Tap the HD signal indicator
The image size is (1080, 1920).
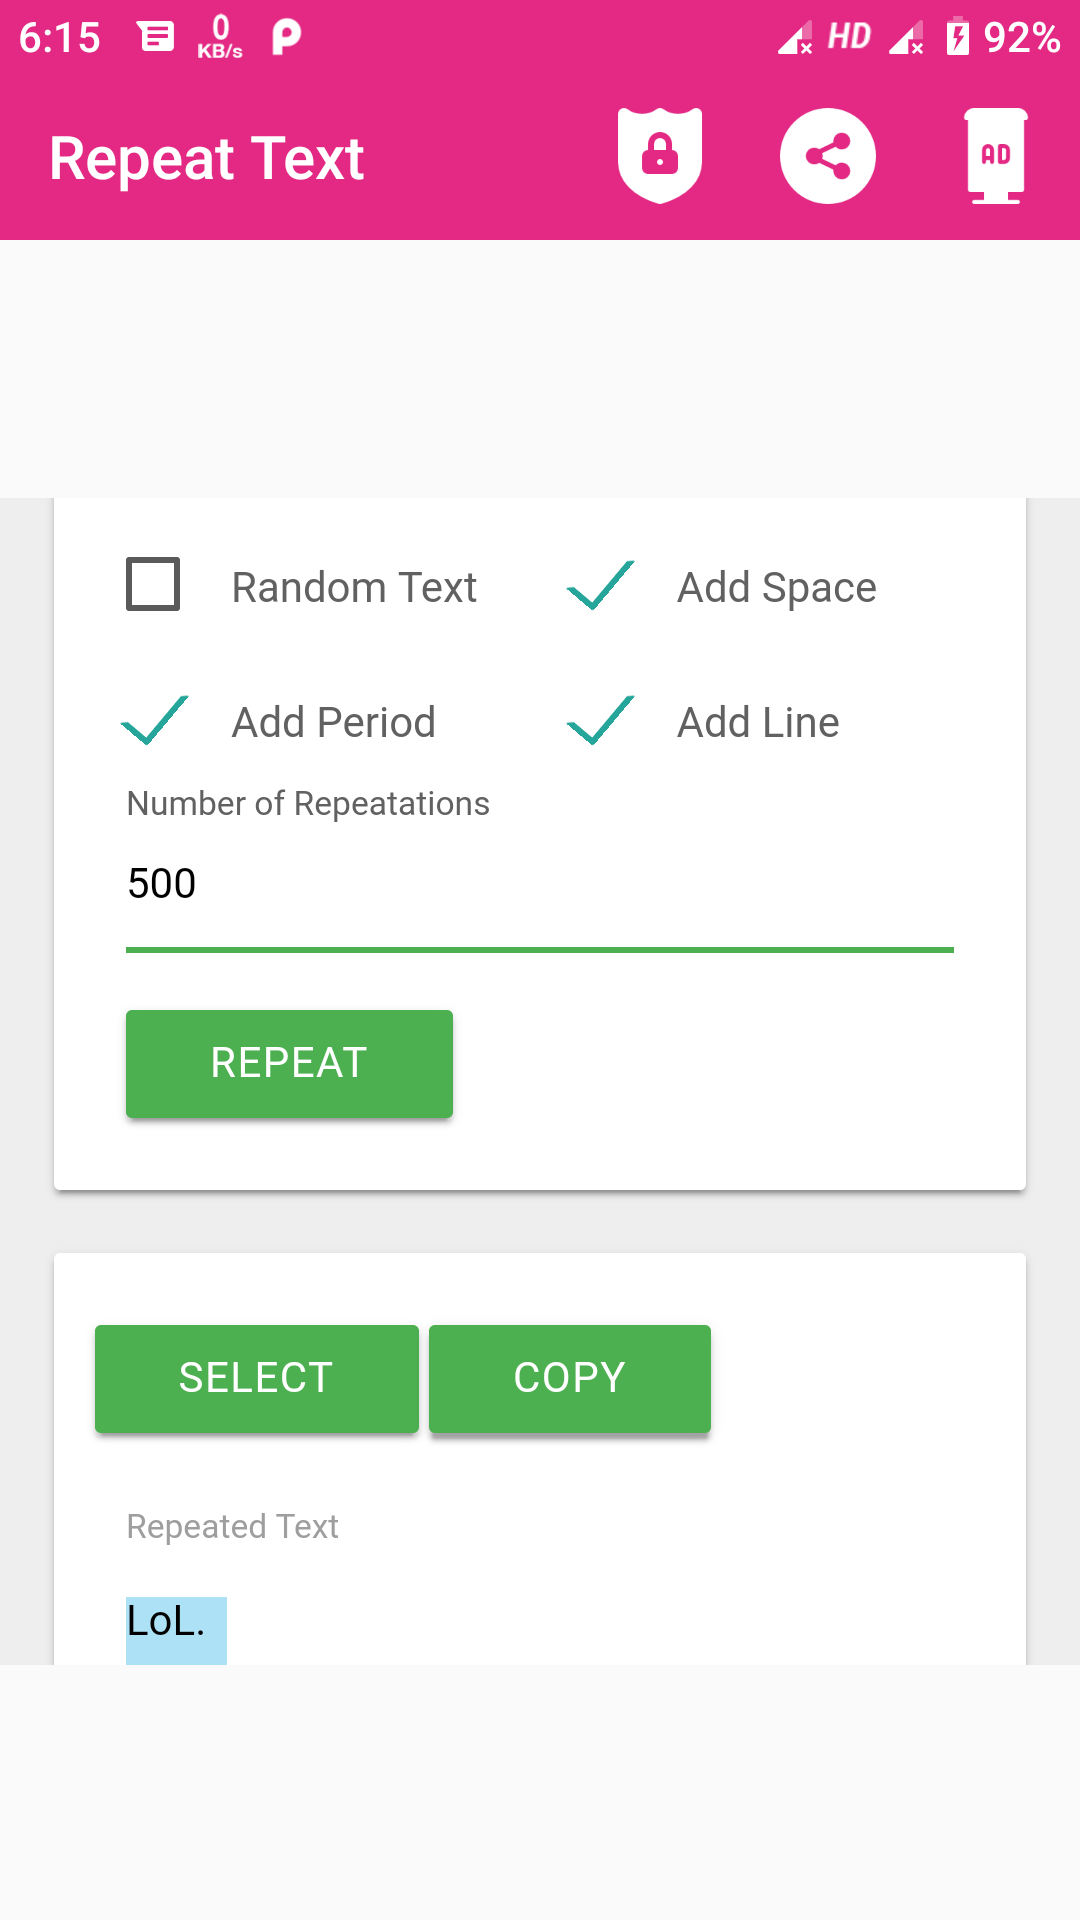point(848,38)
